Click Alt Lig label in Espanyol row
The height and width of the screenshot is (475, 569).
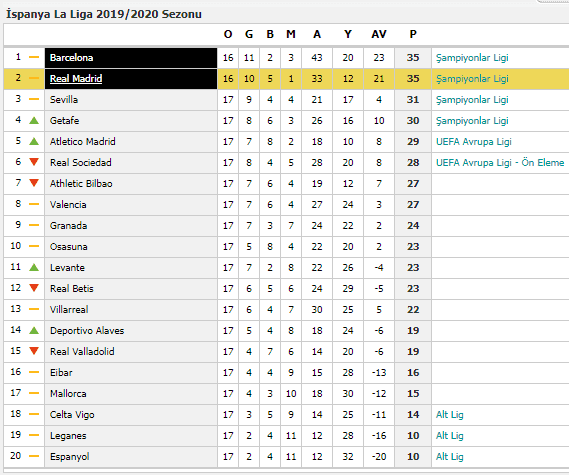point(450,456)
